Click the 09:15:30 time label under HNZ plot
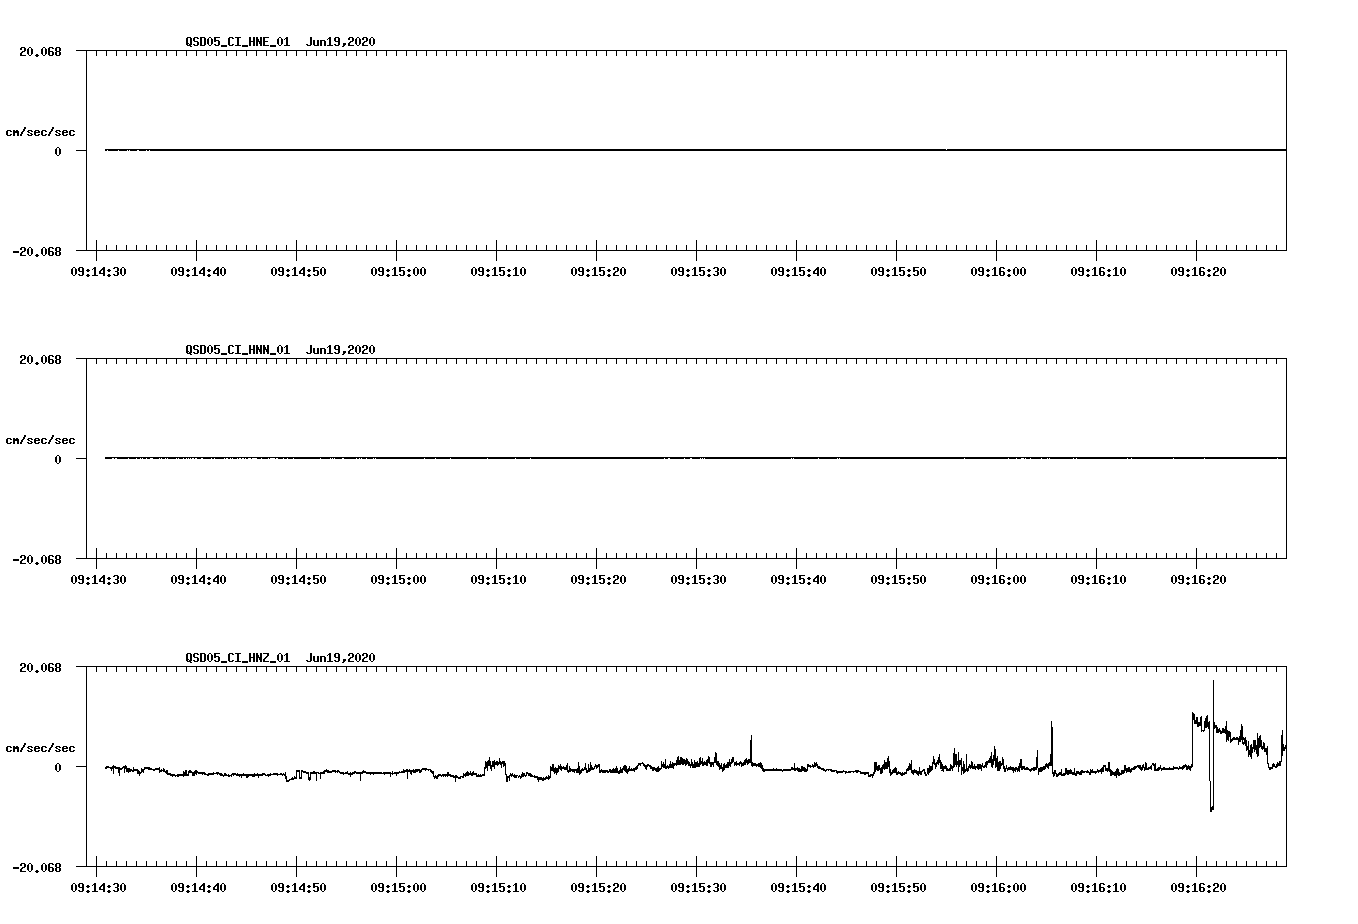 (698, 888)
